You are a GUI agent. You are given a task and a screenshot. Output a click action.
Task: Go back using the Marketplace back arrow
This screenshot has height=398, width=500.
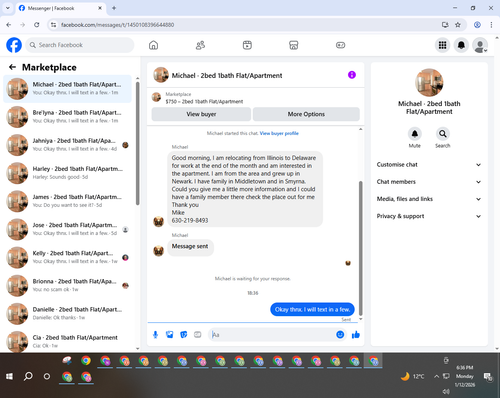tap(12, 67)
